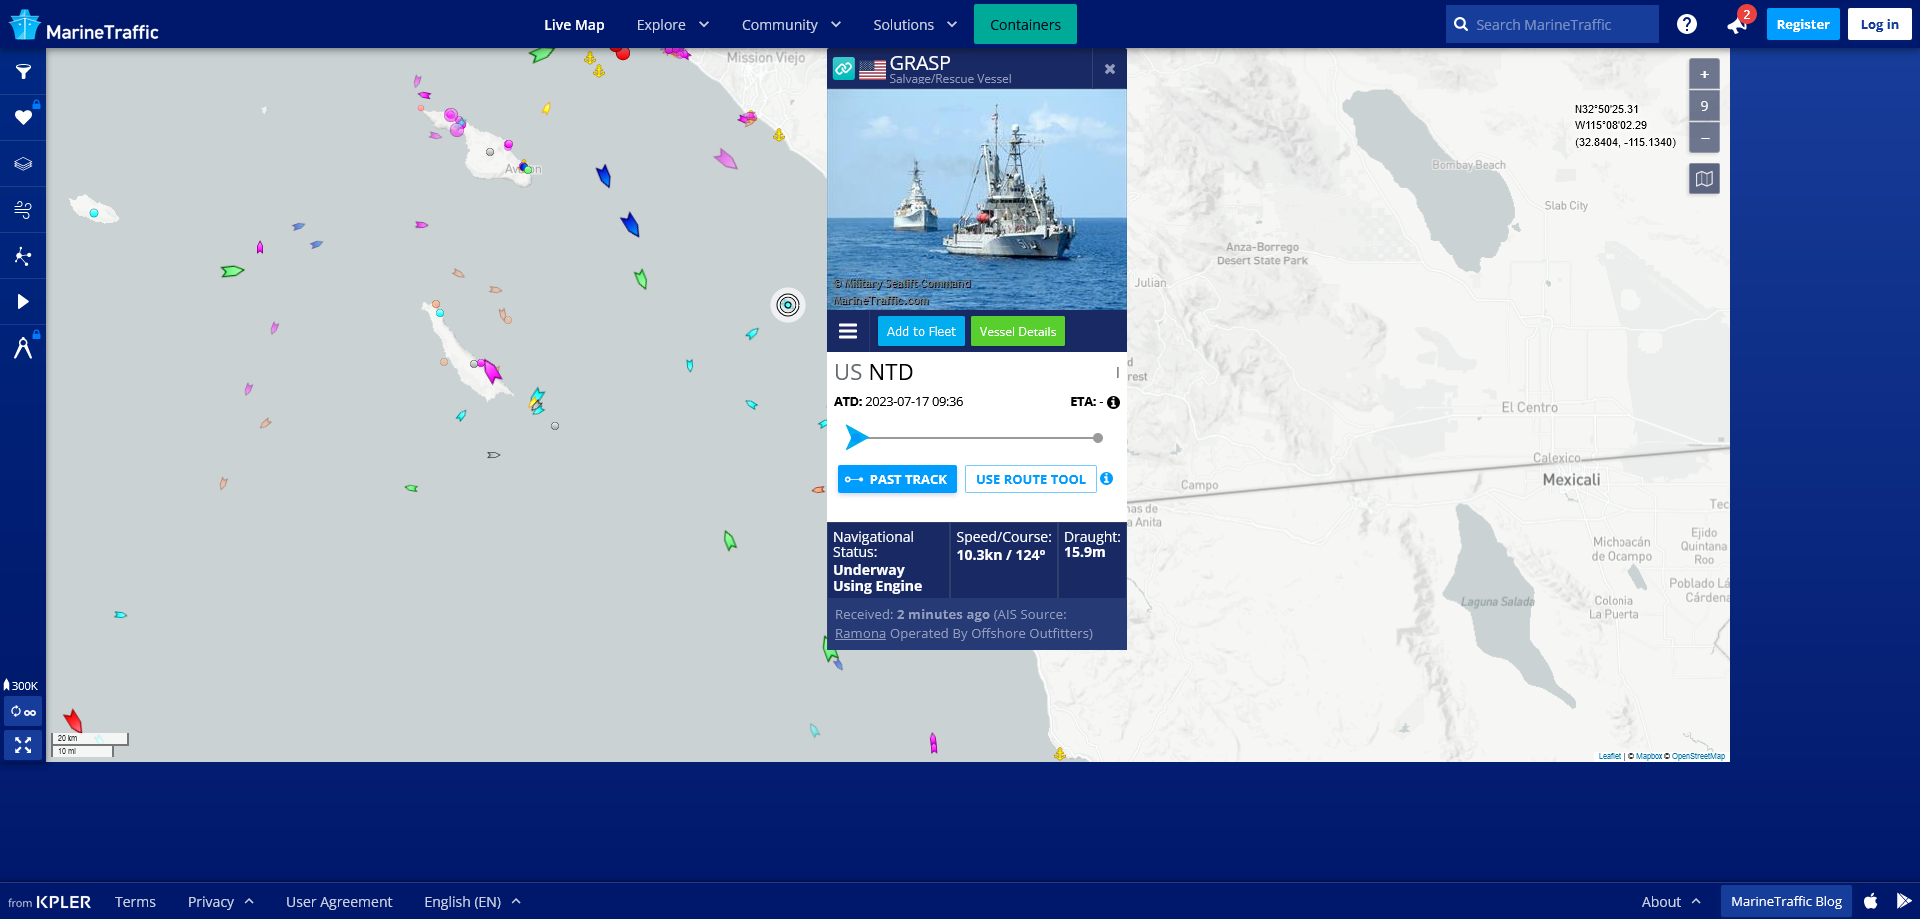This screenshot has height=919, width=1920.
Task: Click the ETA info icon
Action: (1113, 402)
